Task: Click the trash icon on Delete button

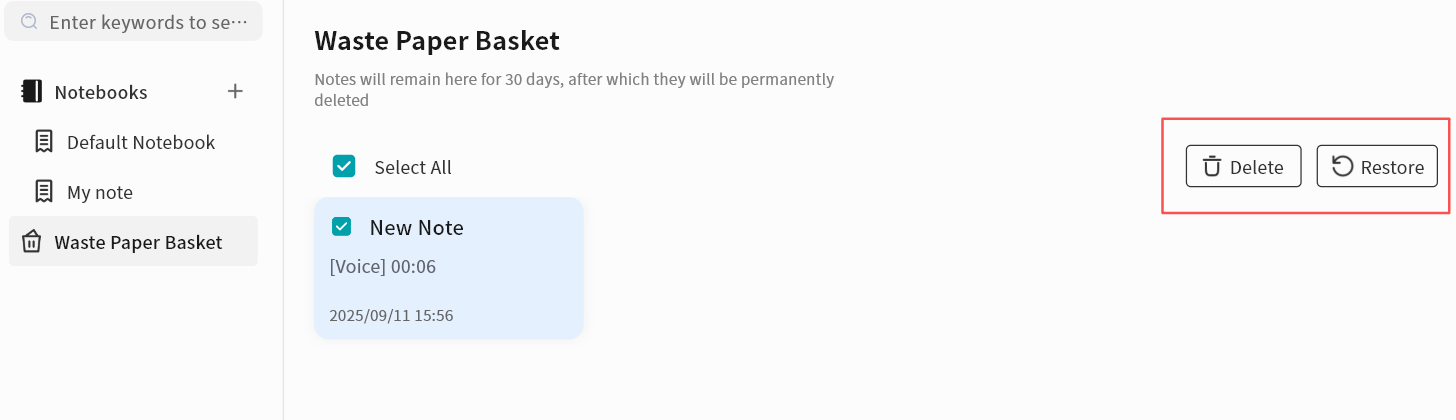Action: (1212, 167)
